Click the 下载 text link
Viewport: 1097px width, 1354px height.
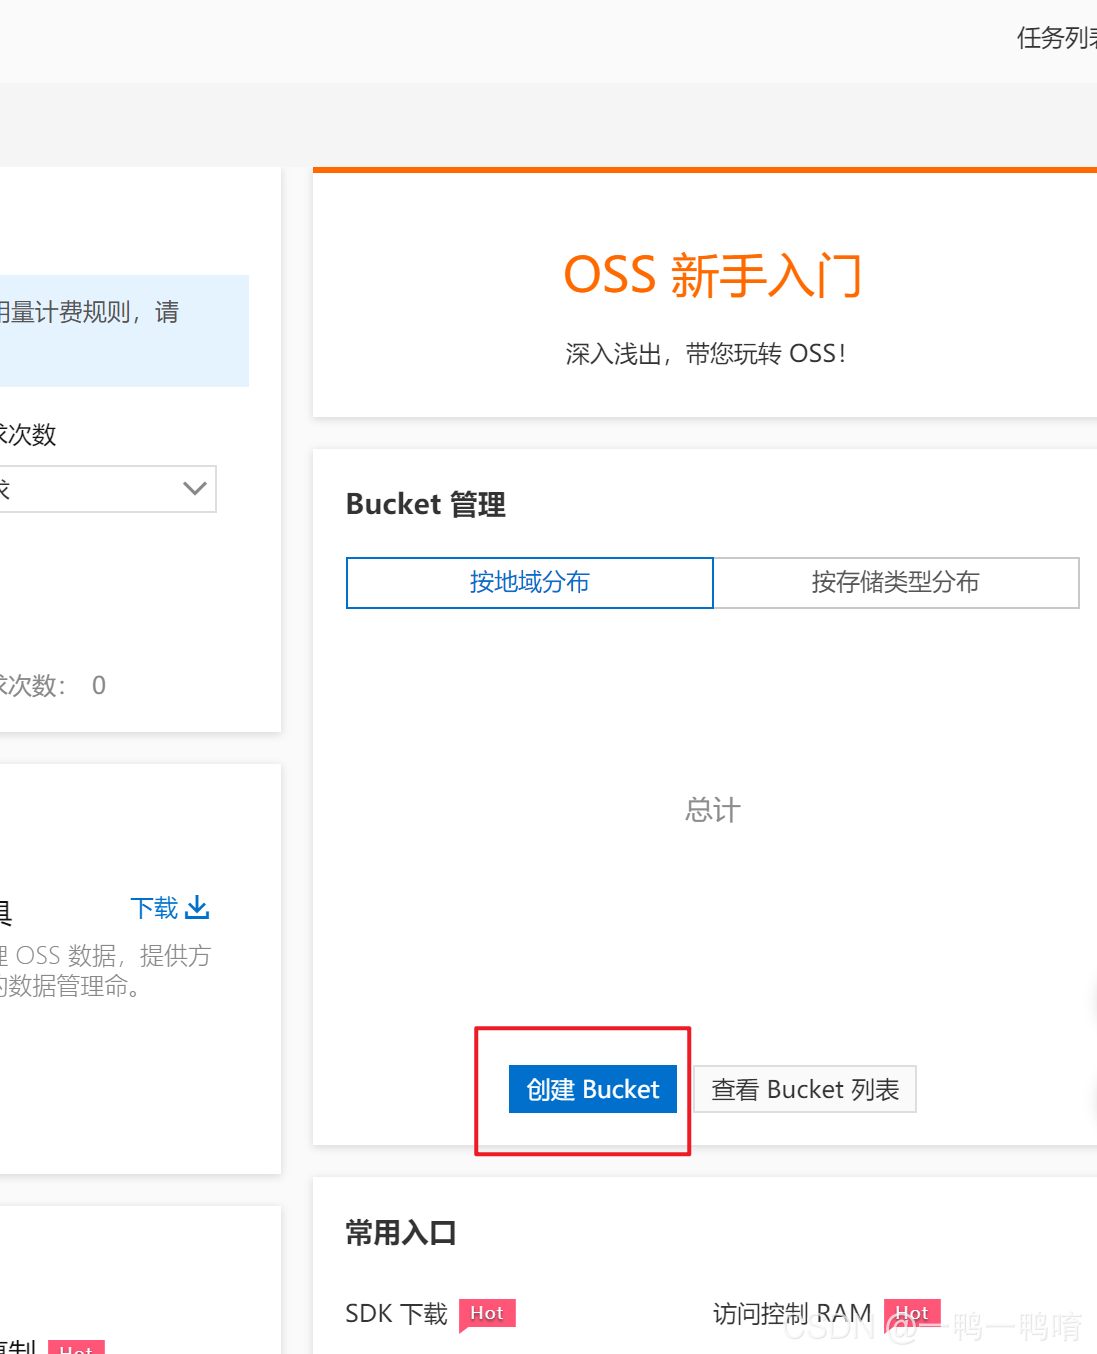(154, 908)
